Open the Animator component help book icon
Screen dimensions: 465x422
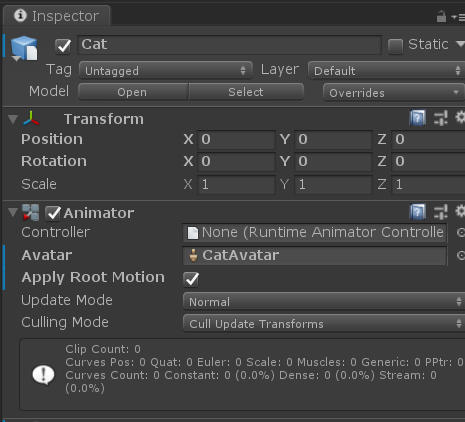pyautogui.click(x=417, y=212)
